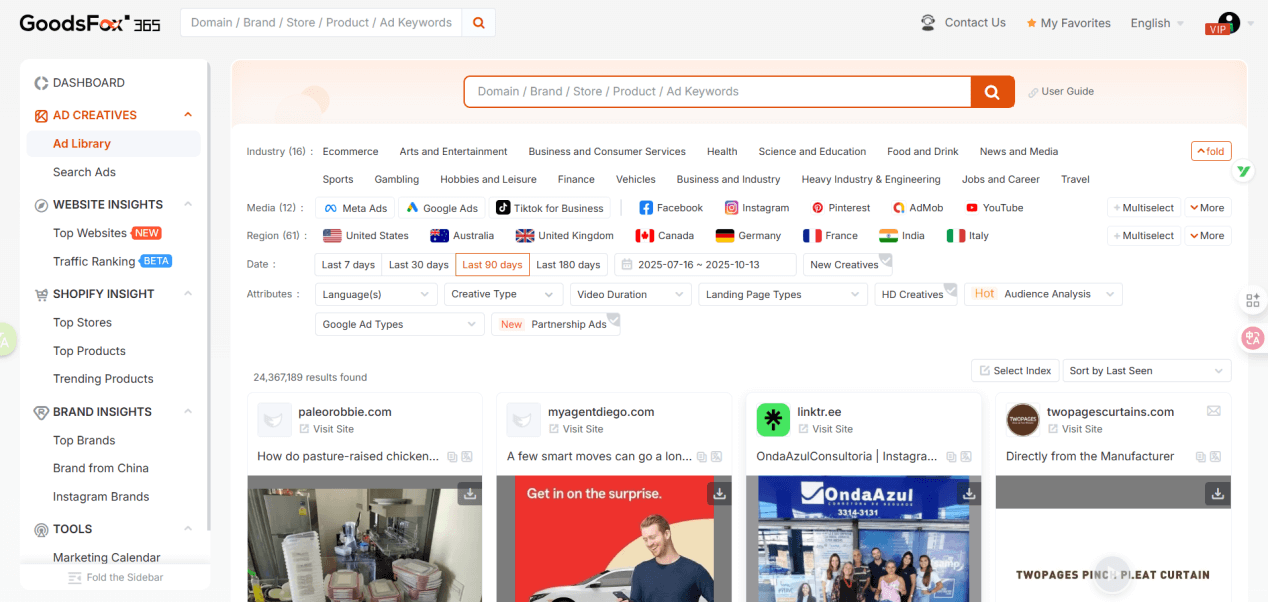
Task: Click the linktr.ee brand logo
Action: click(773, 420)
